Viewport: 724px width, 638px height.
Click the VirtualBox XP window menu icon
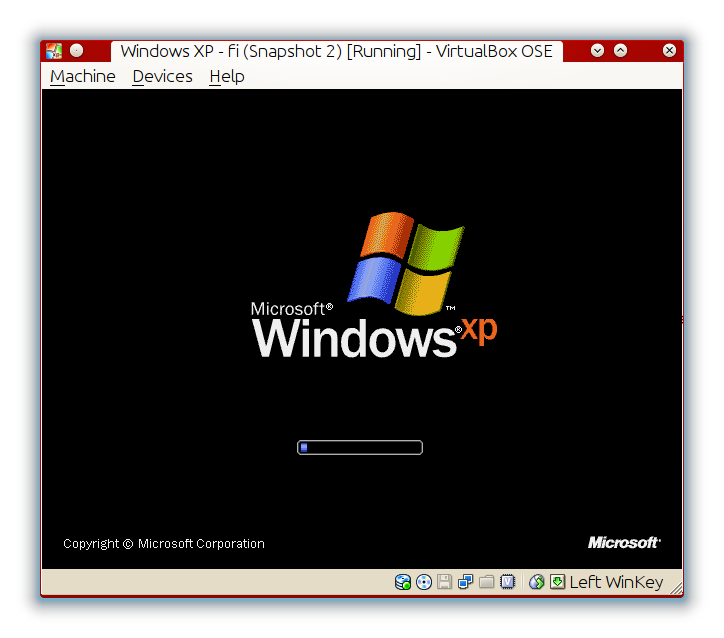(x=54, y=51)
